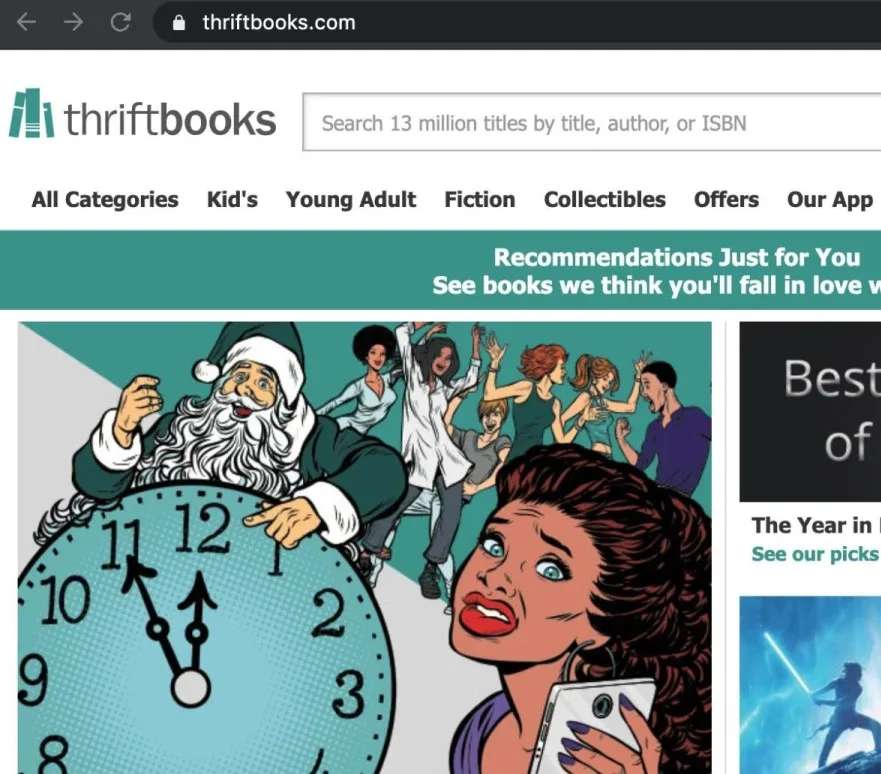881x774 pixels.
Task: Select the Fiction menu item
Action: tap(480, 199)
